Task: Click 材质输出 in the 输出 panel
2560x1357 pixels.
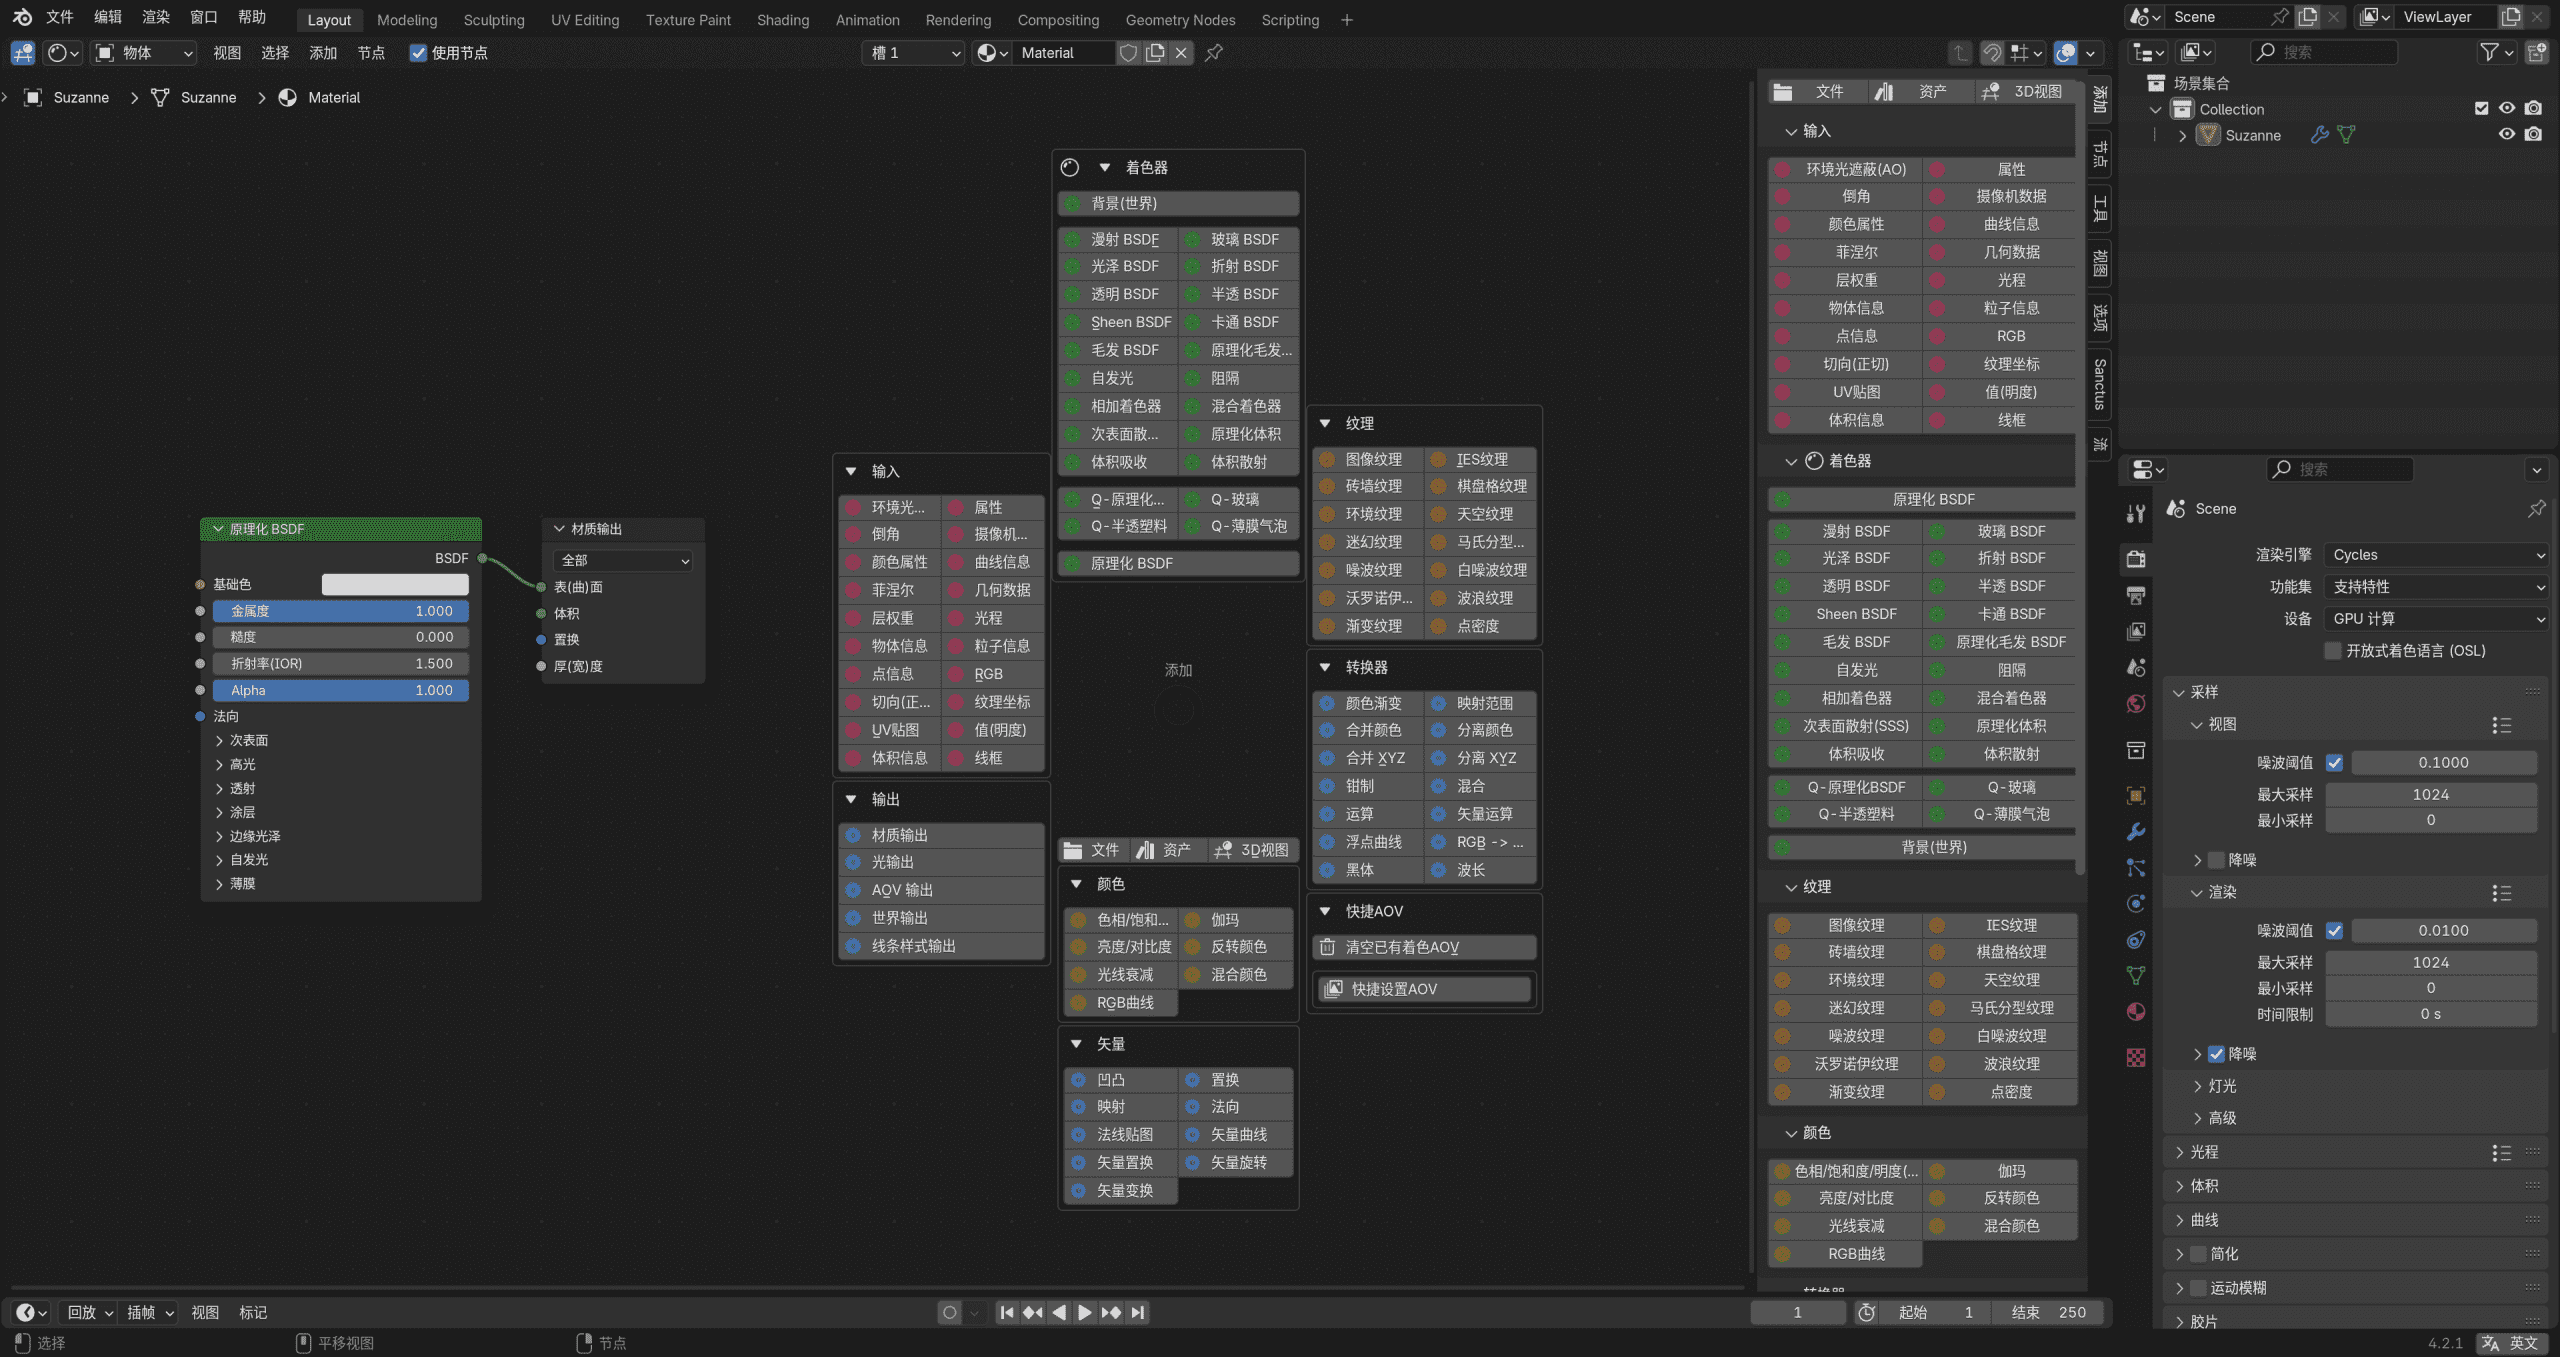Action: (942, 835)
